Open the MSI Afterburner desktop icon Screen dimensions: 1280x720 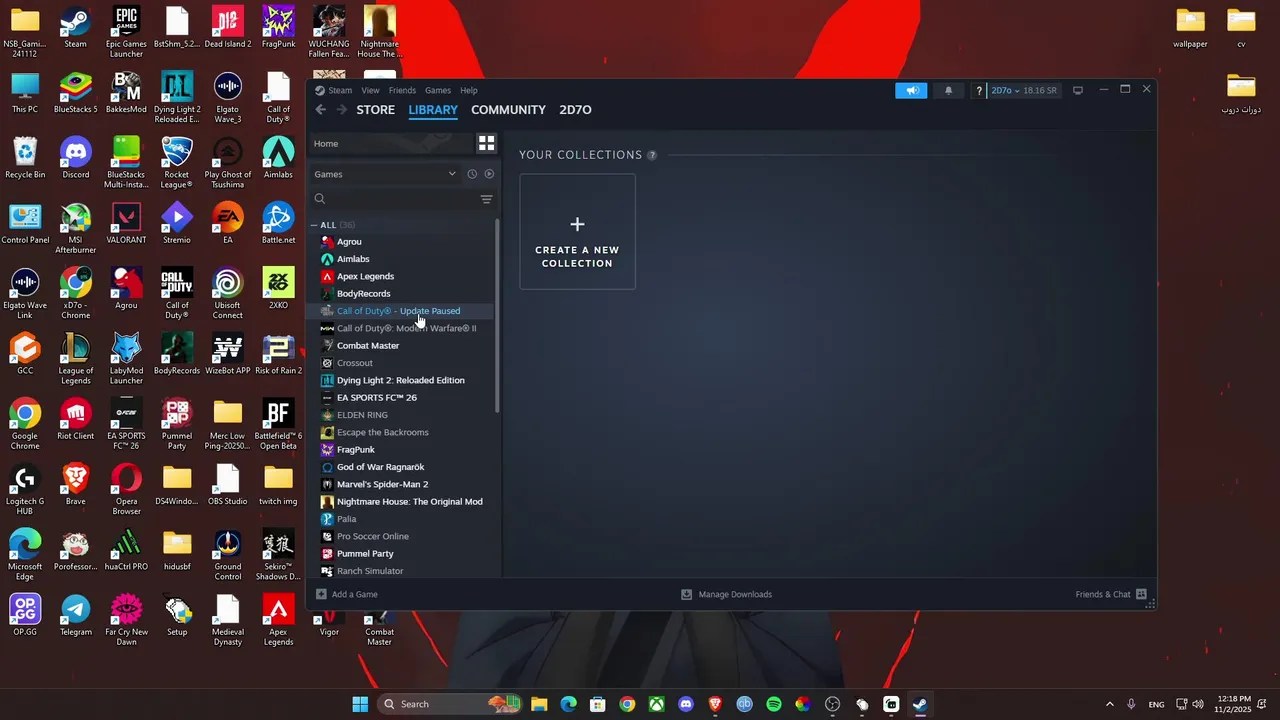76,228
